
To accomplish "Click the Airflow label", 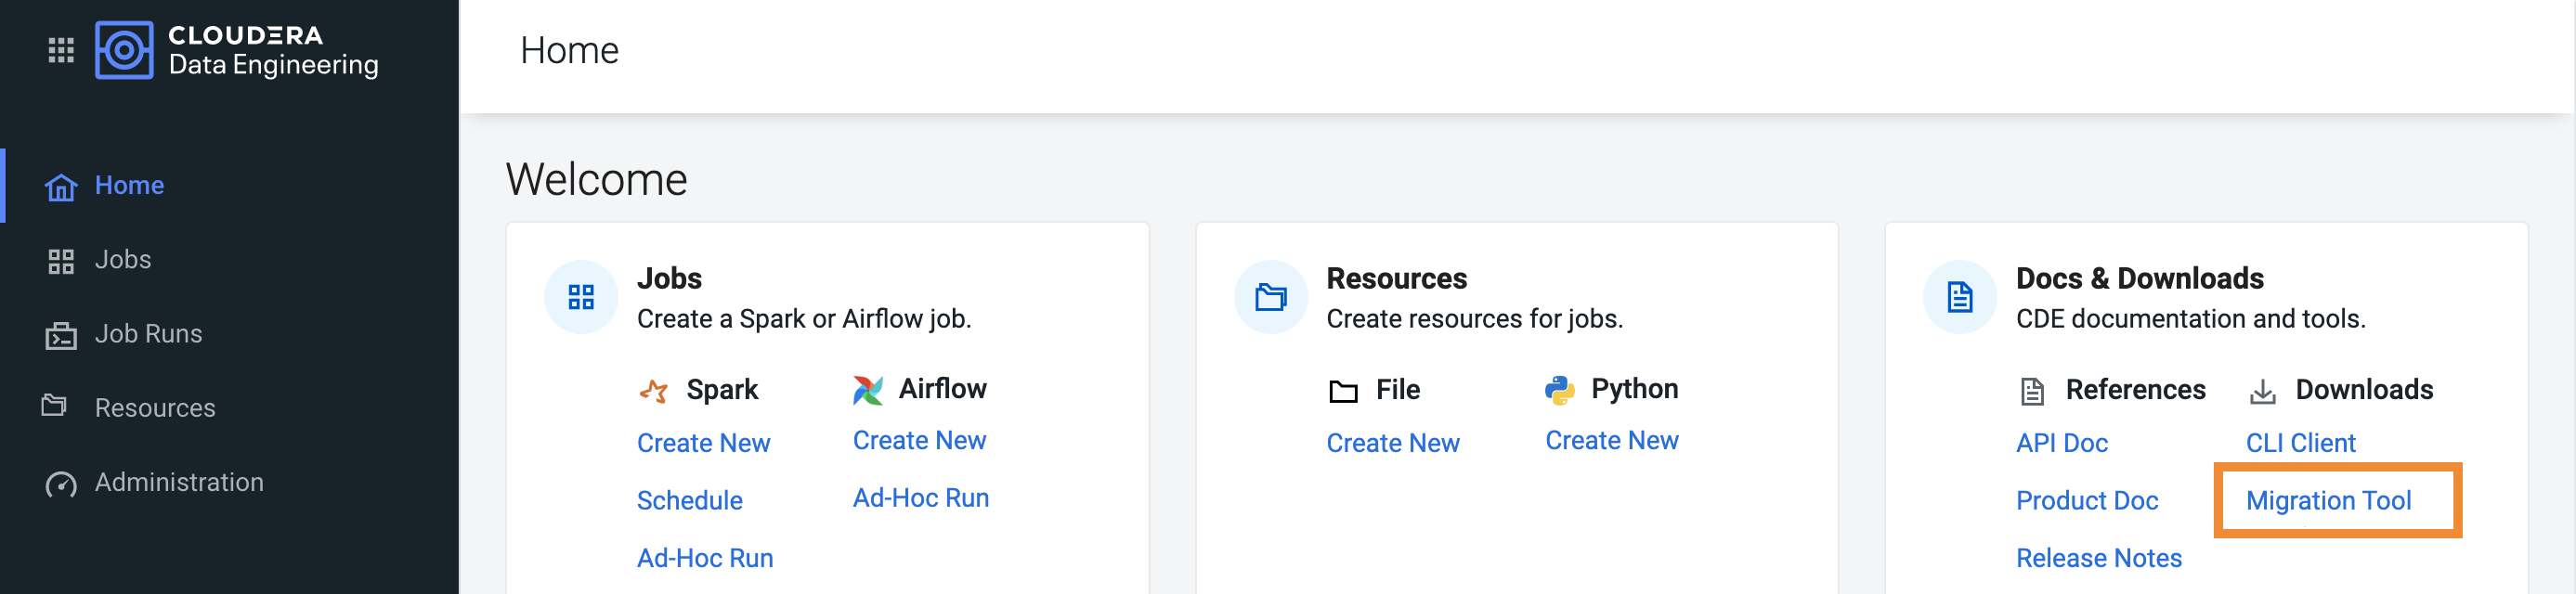I will click(x=942, y=388).
